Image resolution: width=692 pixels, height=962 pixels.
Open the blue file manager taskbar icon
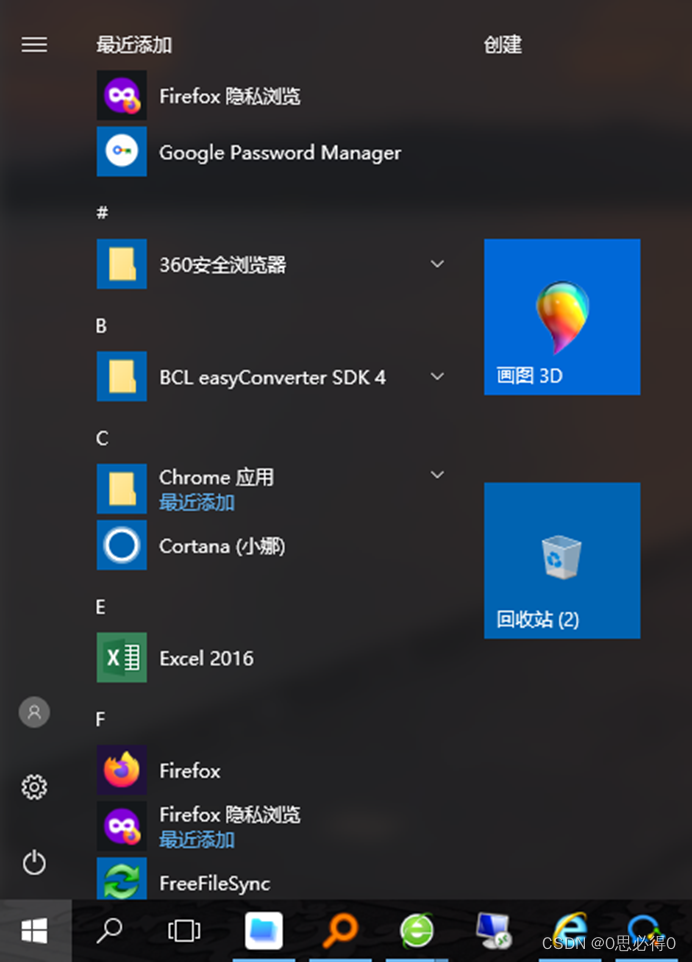pos(264,931)
